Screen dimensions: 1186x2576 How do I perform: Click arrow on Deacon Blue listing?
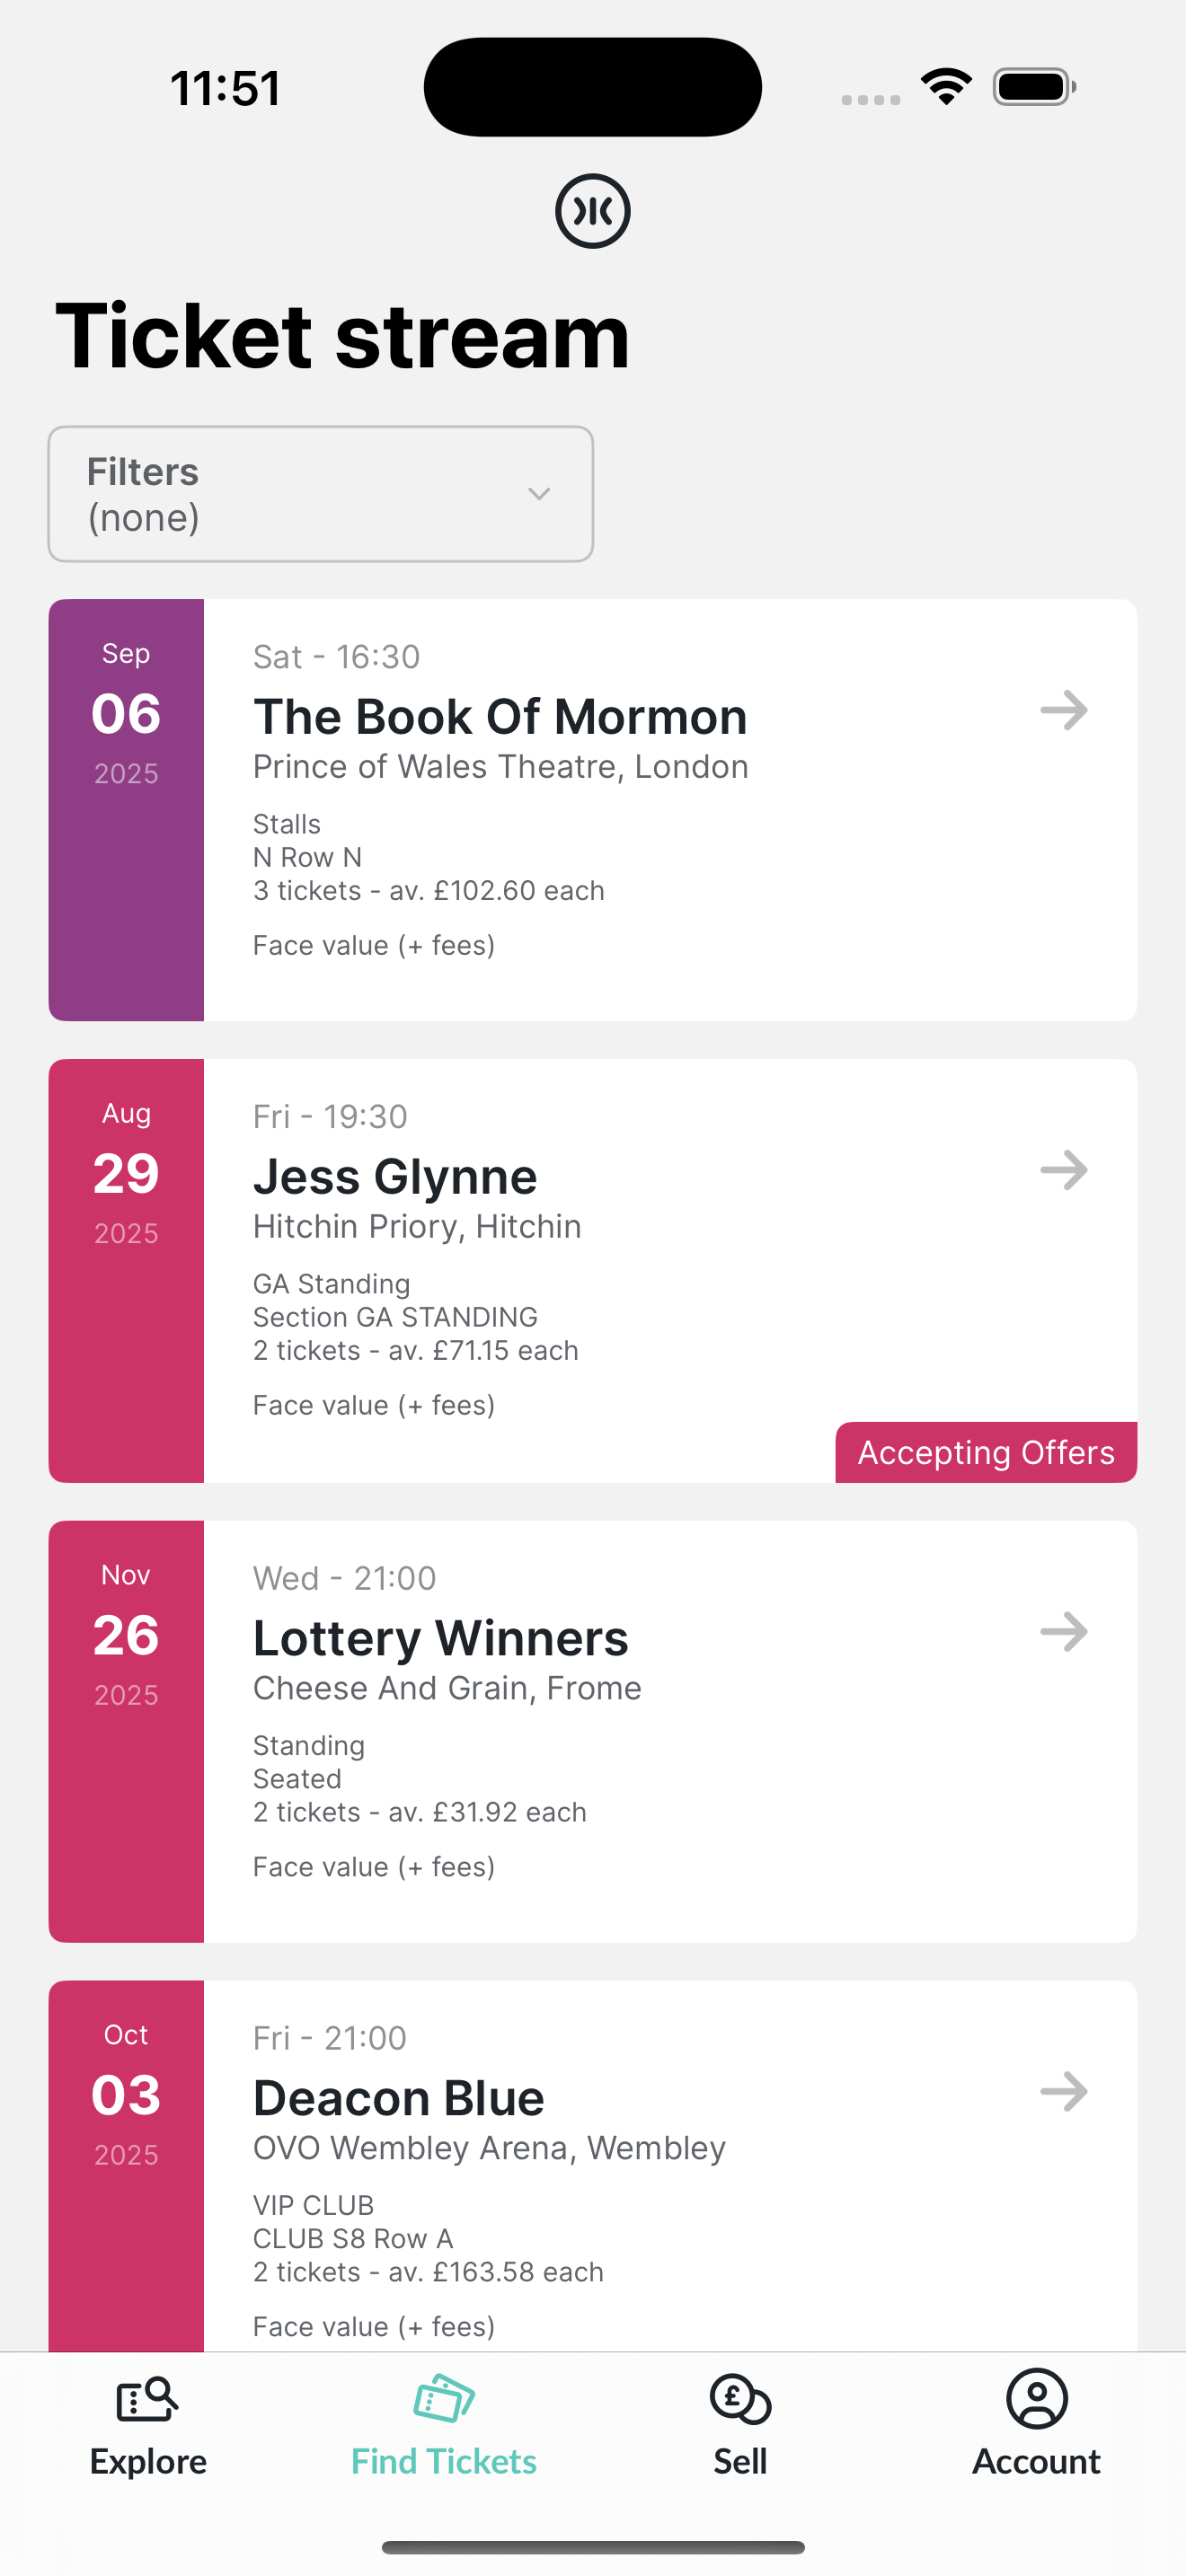pyautogui.click(x=1064, y=2092)
